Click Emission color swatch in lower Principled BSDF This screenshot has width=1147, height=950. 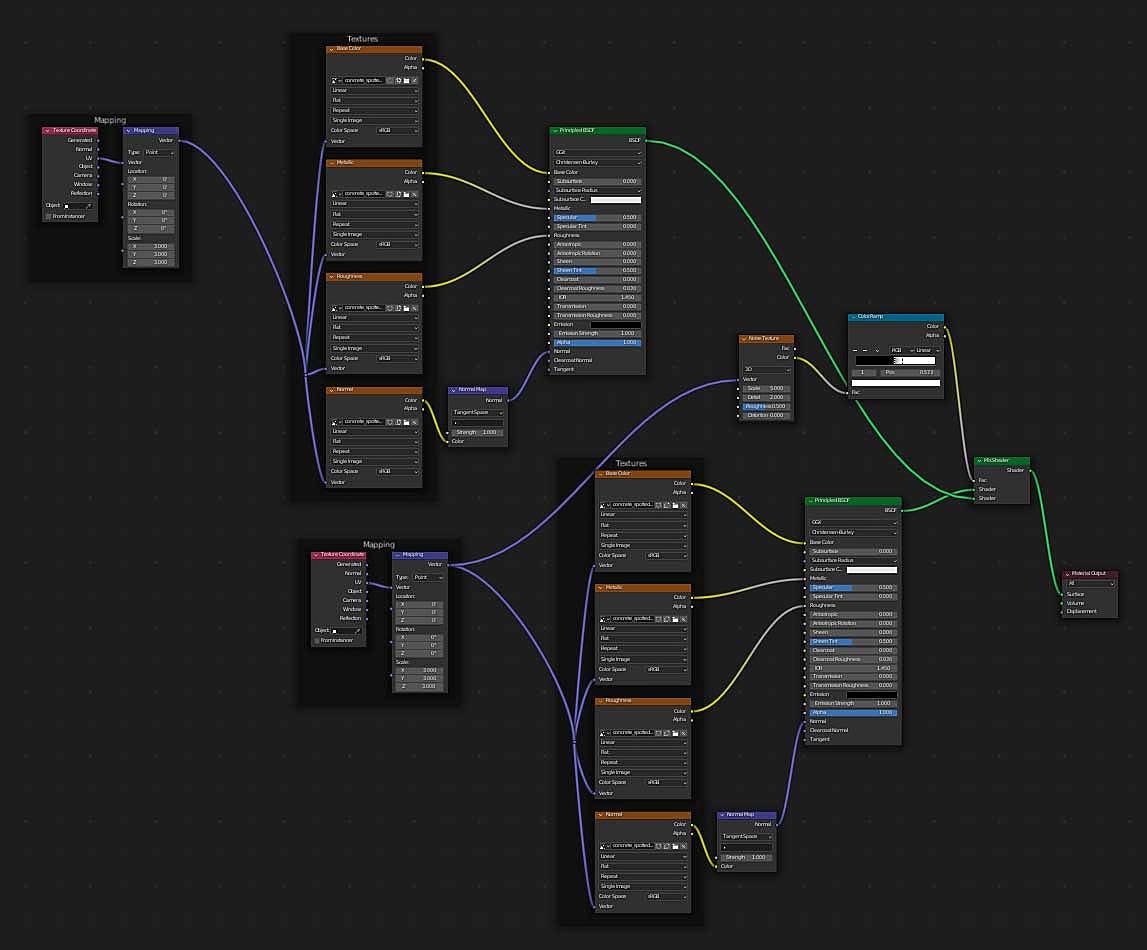pyautogui.click(x=871, y=695)
